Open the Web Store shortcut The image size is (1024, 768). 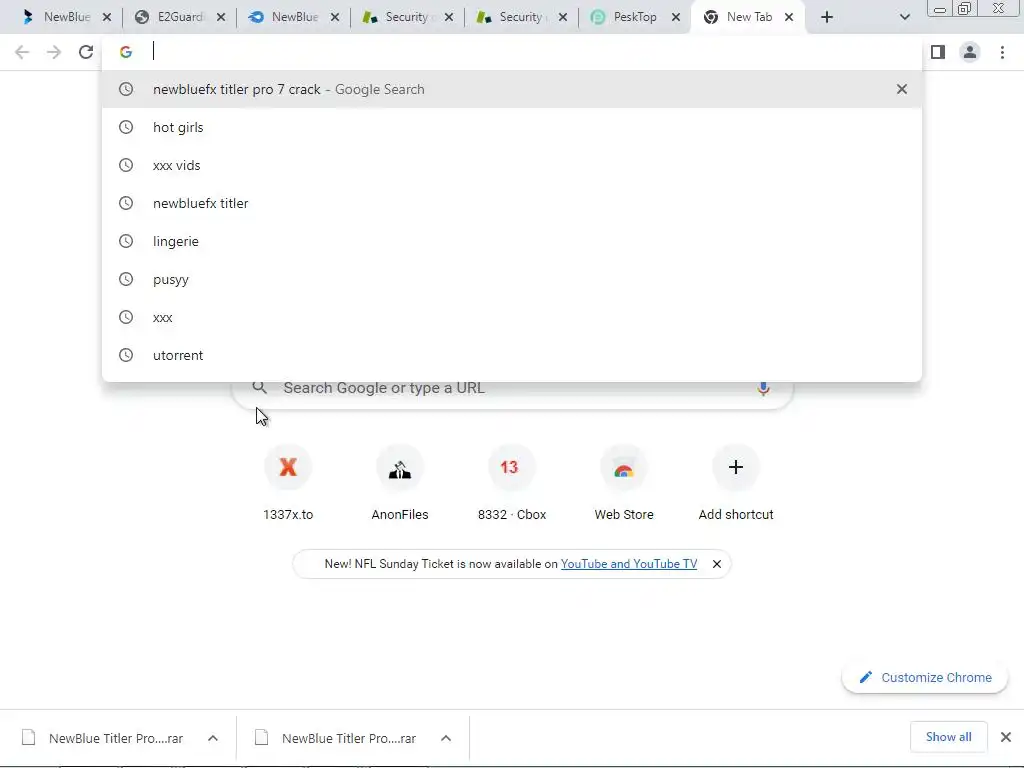[624, 483]
